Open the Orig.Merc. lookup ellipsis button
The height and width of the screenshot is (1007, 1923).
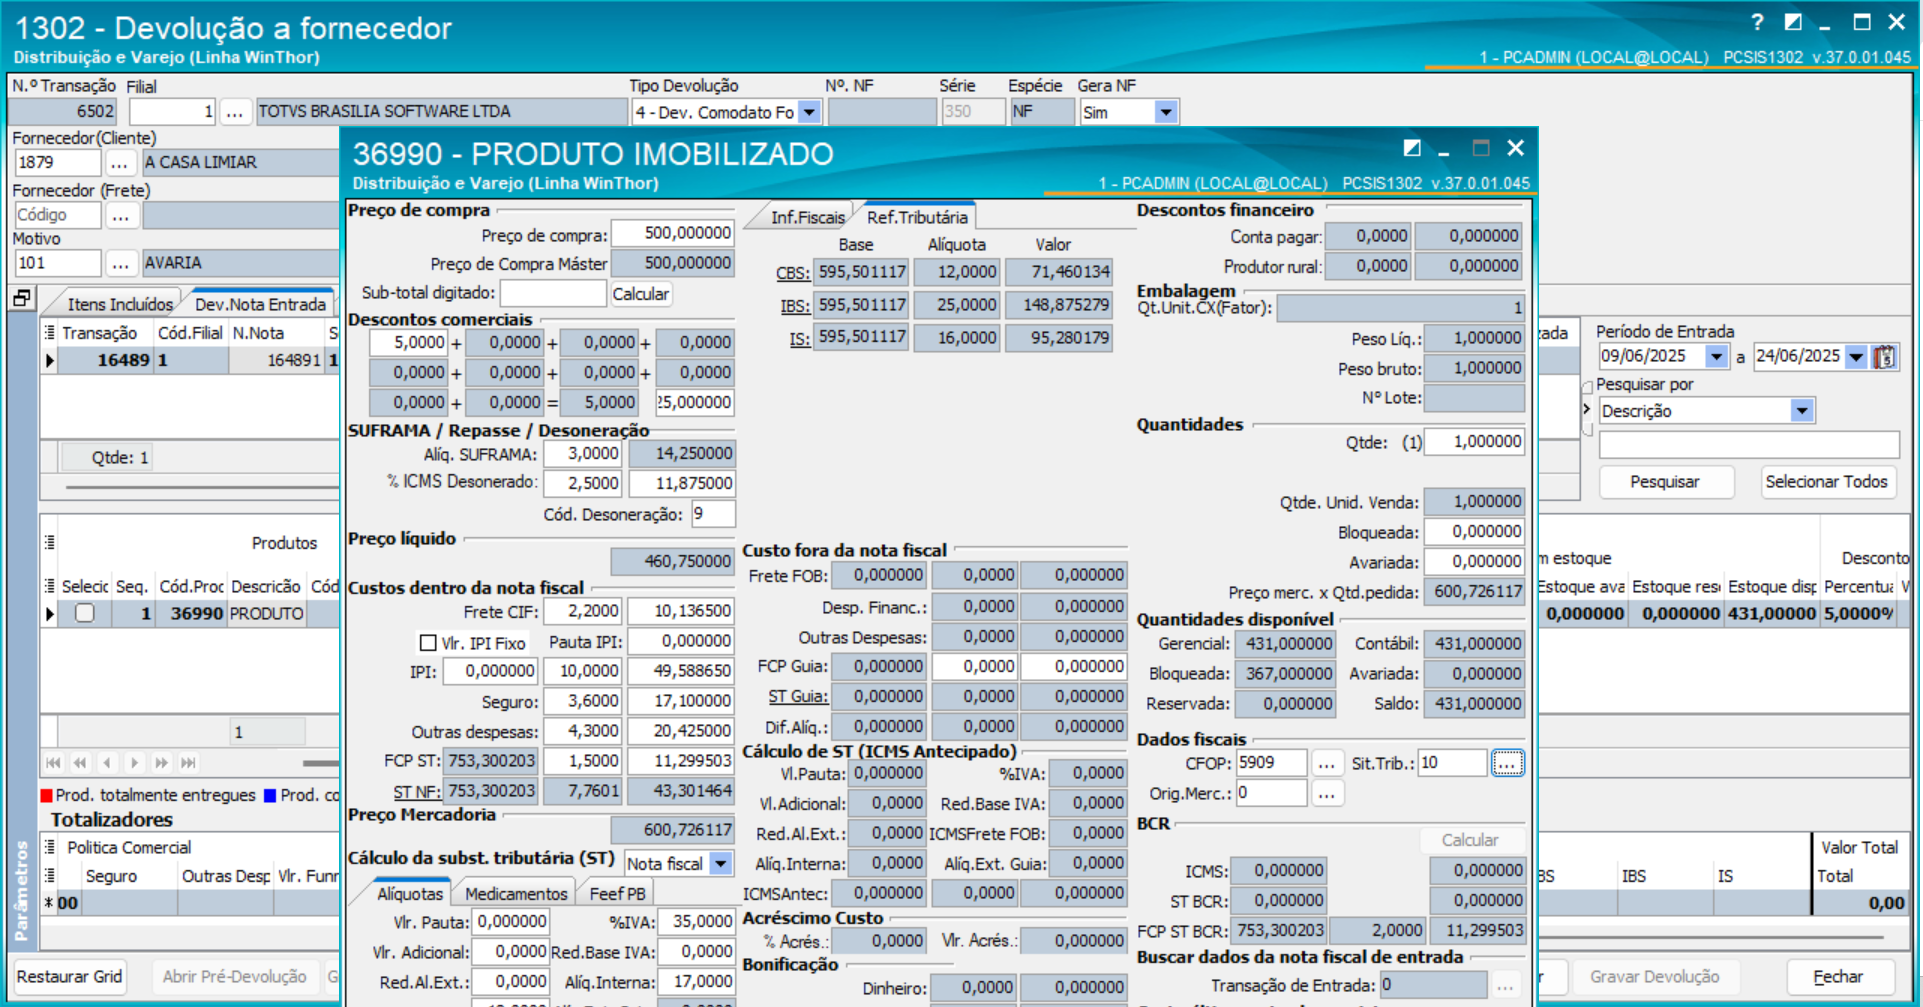[x=1327, y=794]
